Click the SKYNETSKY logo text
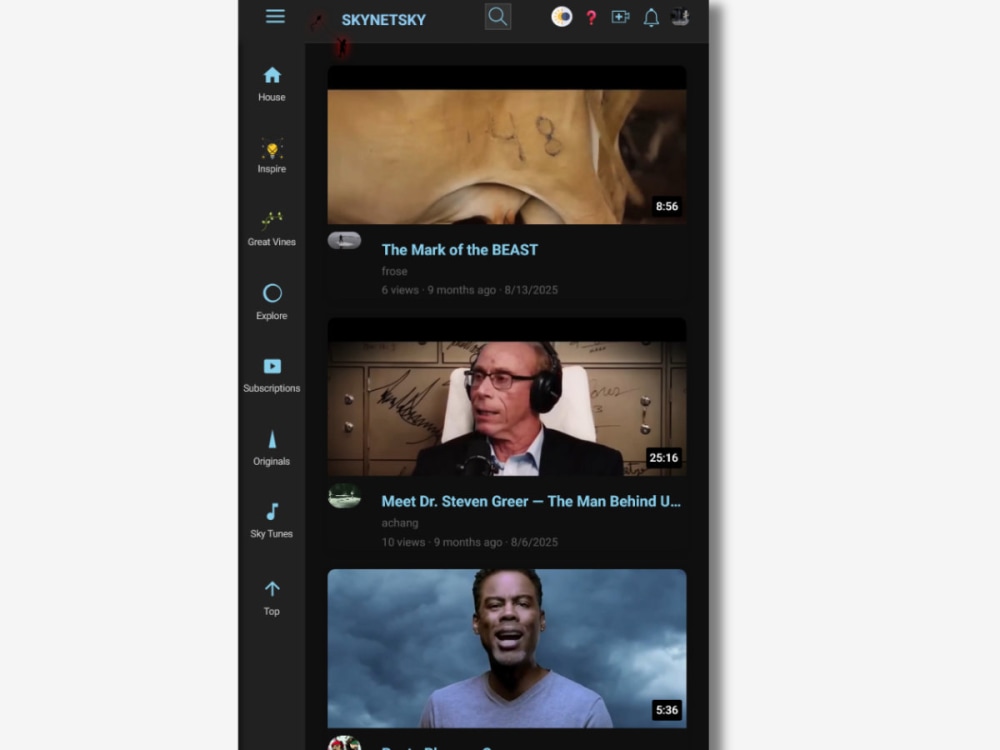 click(383, 20)
